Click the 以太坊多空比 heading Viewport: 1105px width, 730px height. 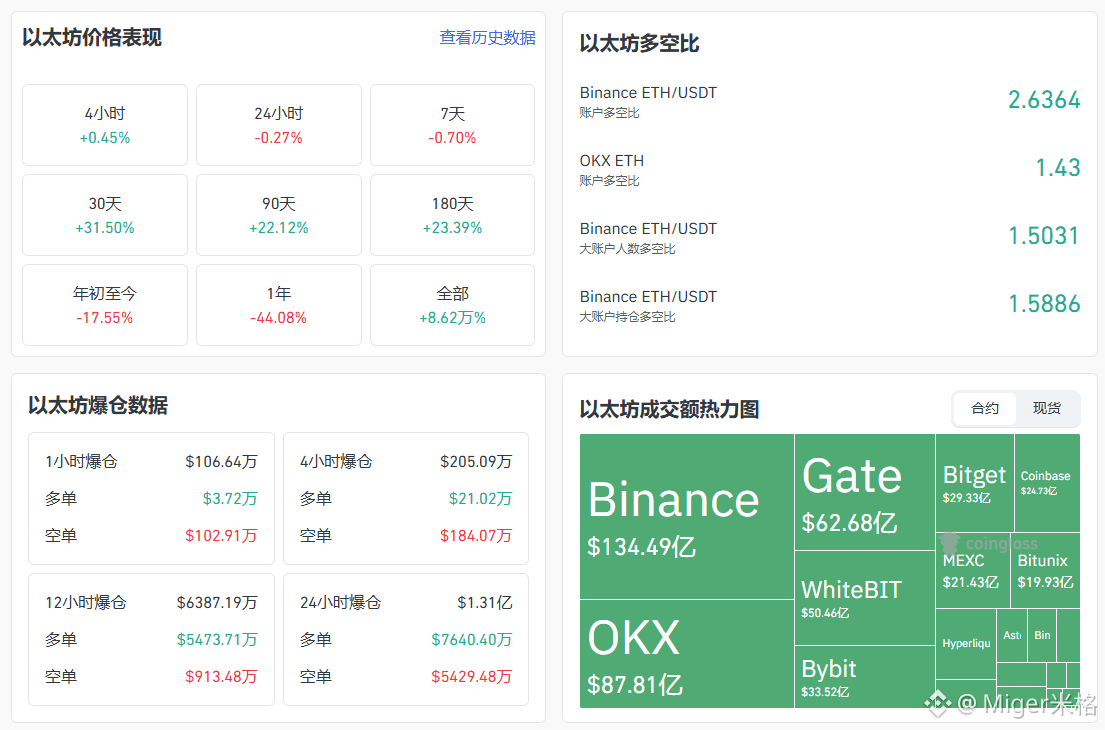coord(639,44)
